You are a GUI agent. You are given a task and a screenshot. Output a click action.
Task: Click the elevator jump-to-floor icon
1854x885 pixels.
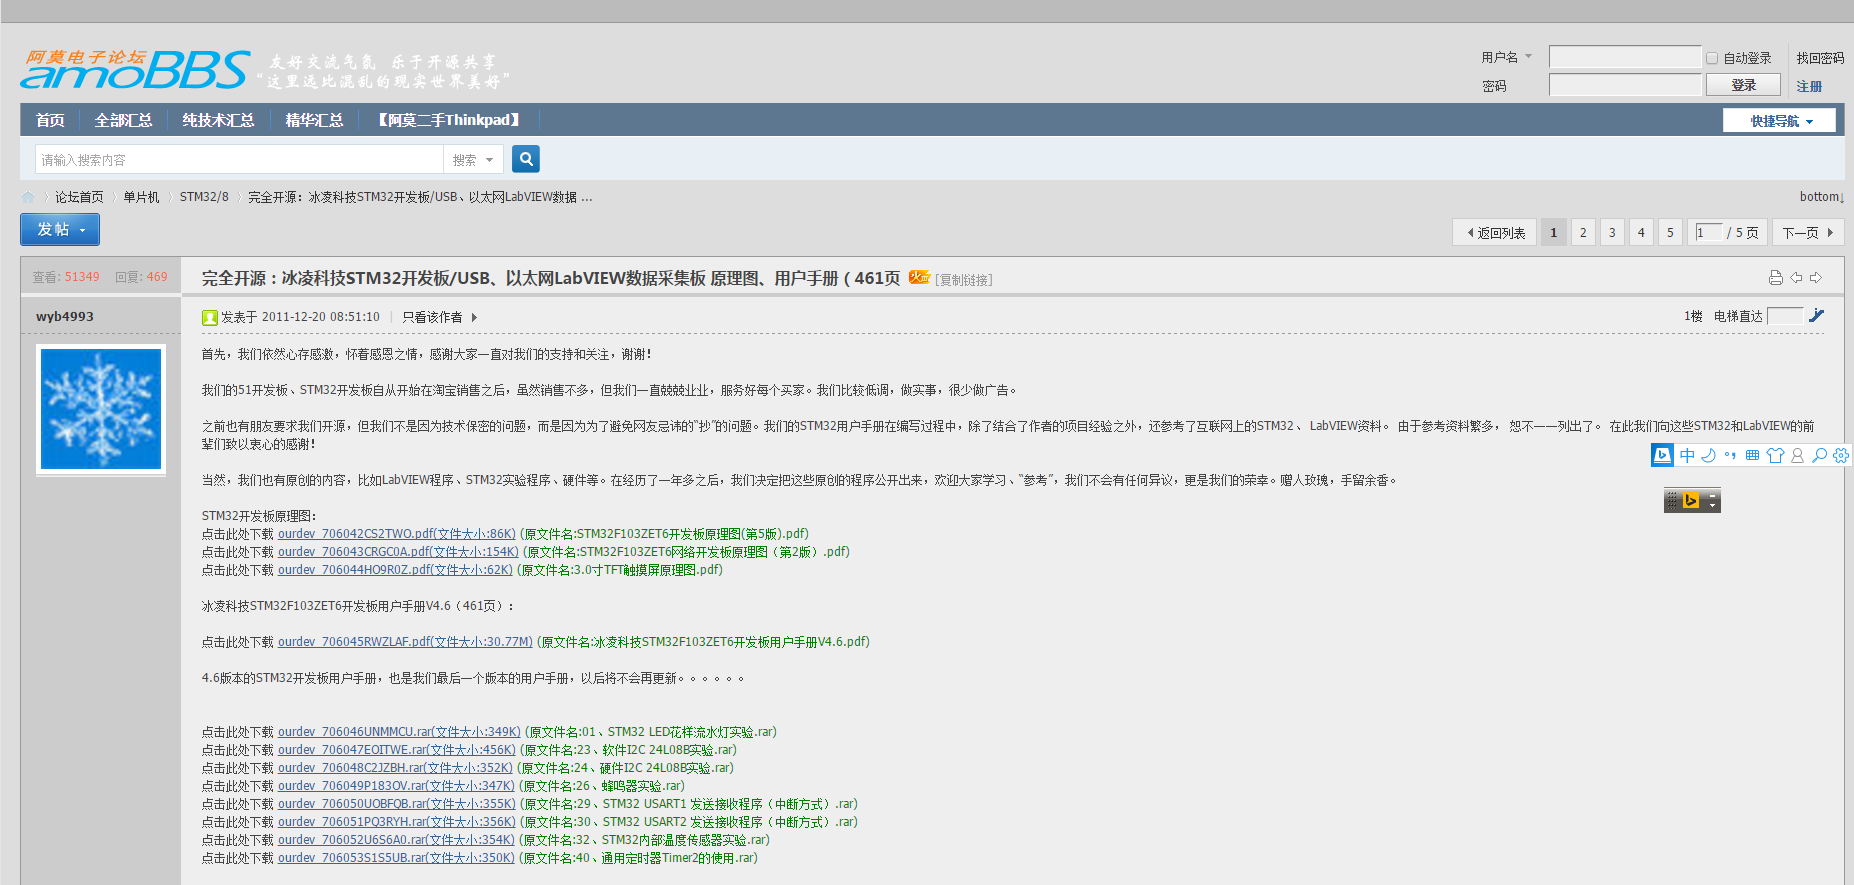pyautogui.click(x=1817, y=316)
